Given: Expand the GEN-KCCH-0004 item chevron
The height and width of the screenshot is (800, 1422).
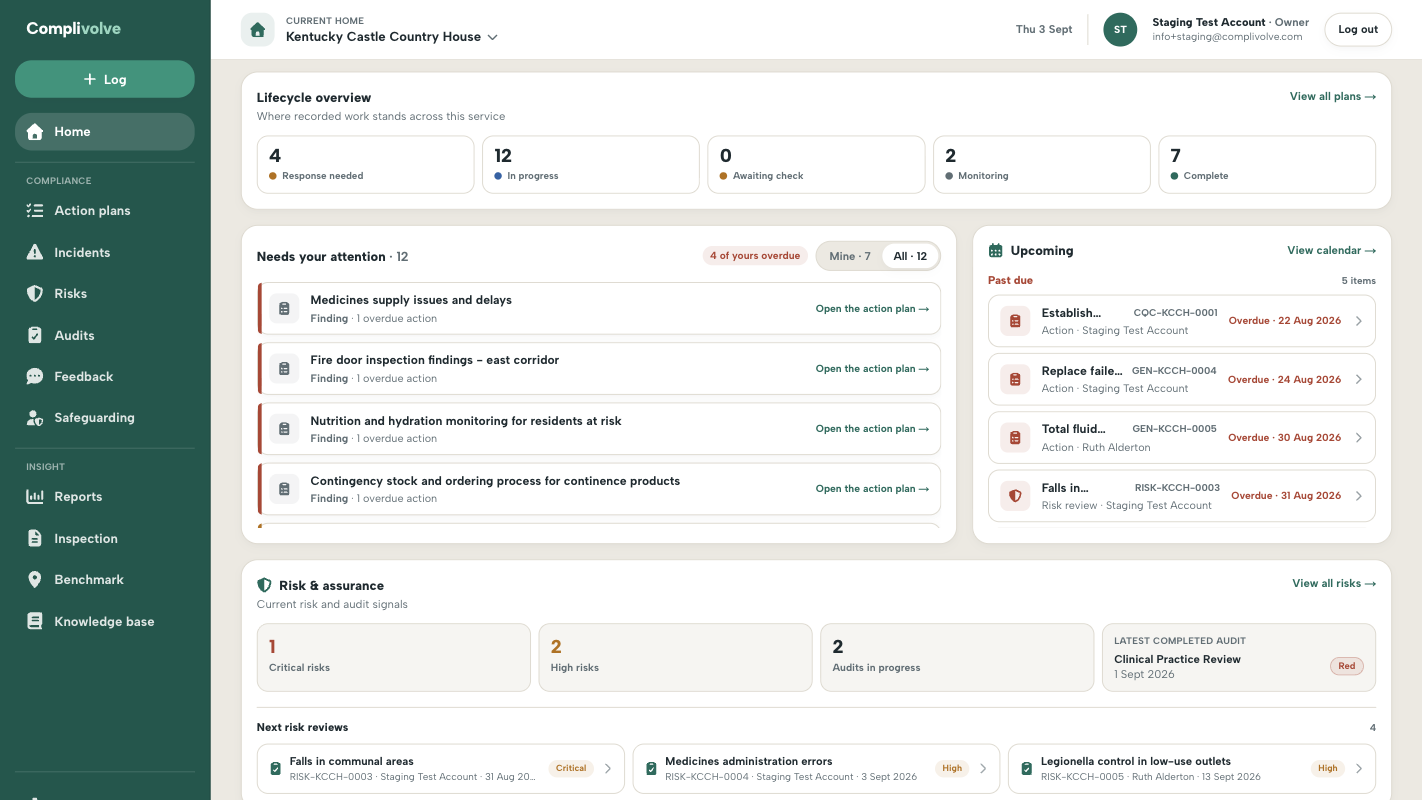Looking at the screenshot, I should coord(1358,379).
